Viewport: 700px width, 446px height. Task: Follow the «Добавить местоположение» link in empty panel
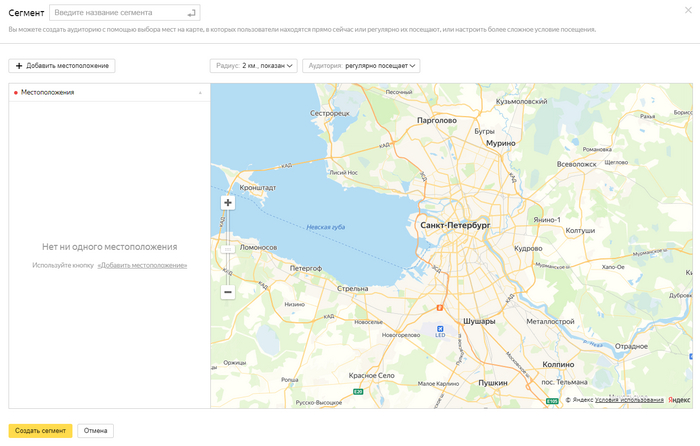point(142,266)
